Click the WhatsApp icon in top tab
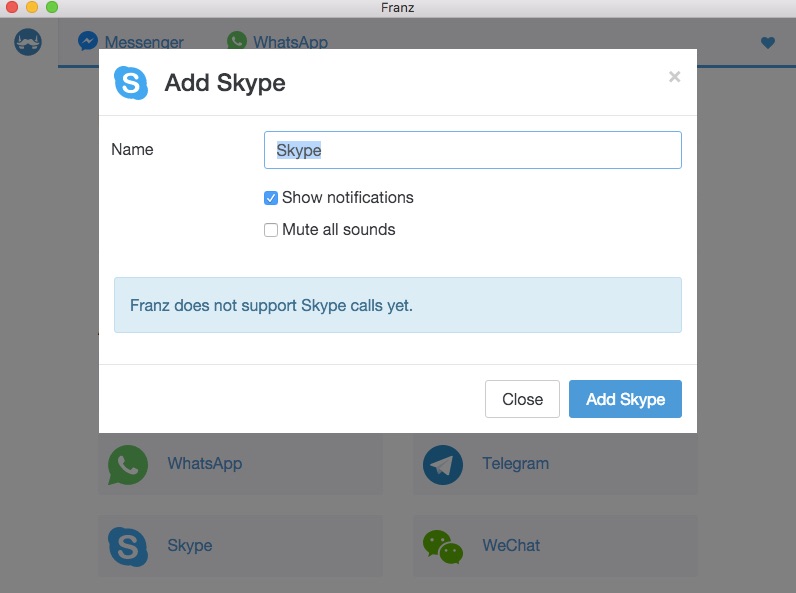 coord(237,40)
